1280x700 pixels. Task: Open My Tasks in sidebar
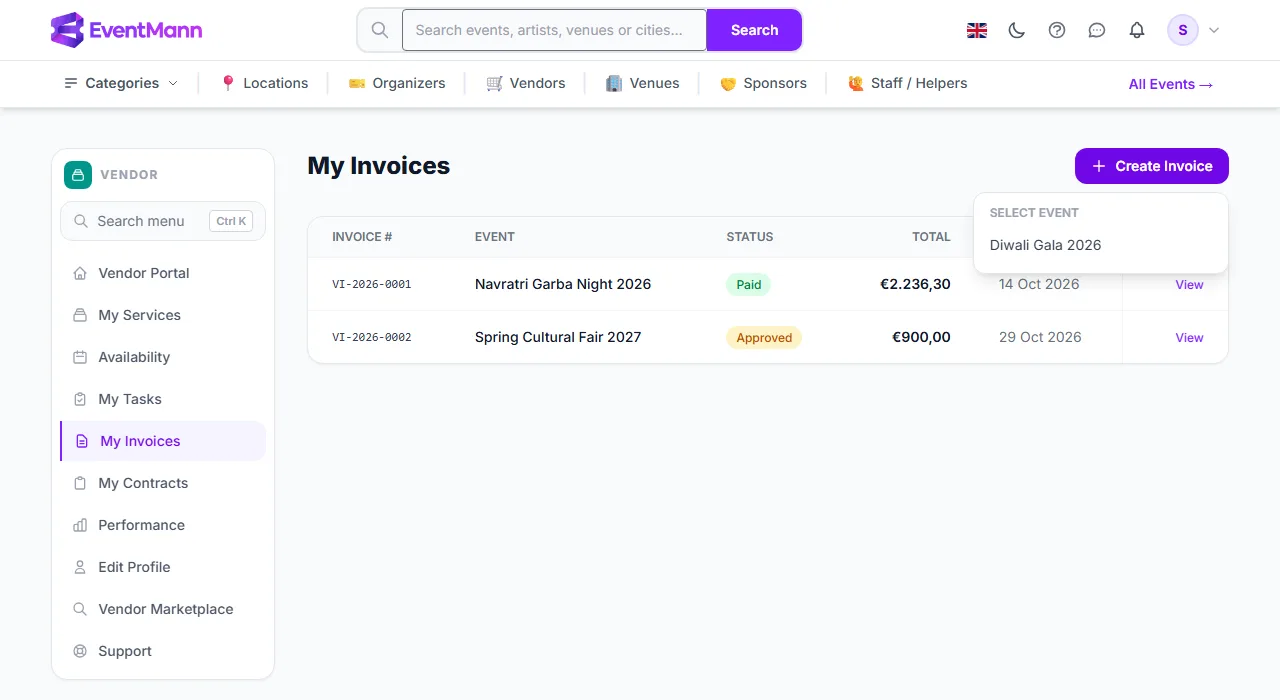(x=163, y=399)
